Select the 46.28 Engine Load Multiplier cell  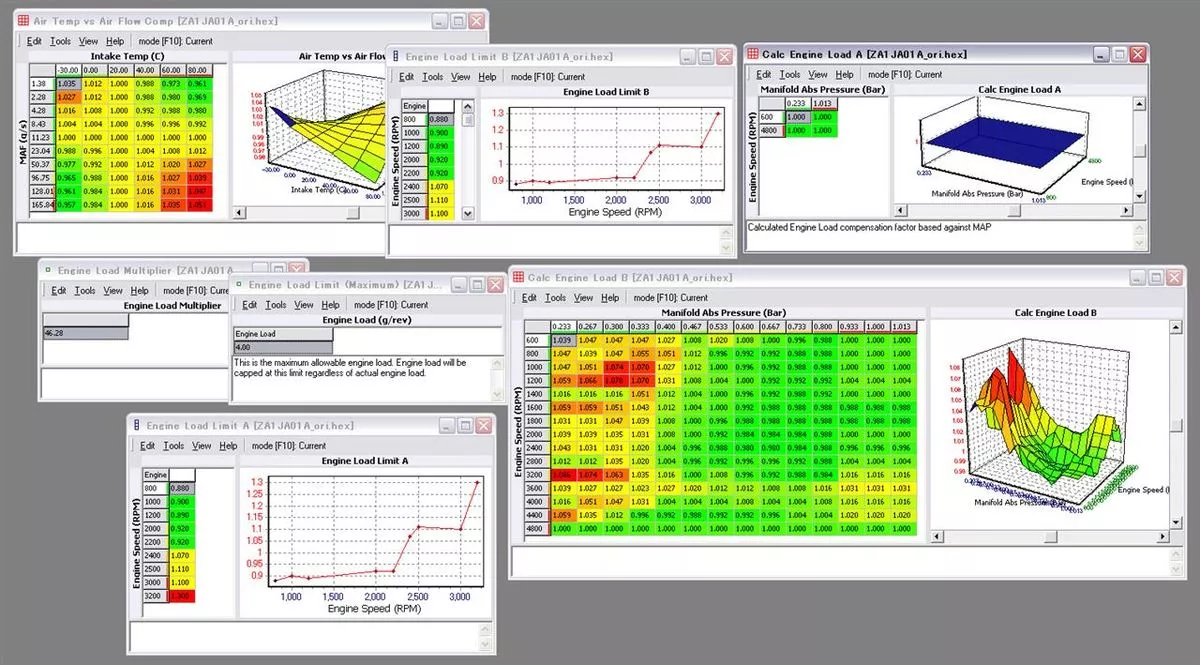85,332
